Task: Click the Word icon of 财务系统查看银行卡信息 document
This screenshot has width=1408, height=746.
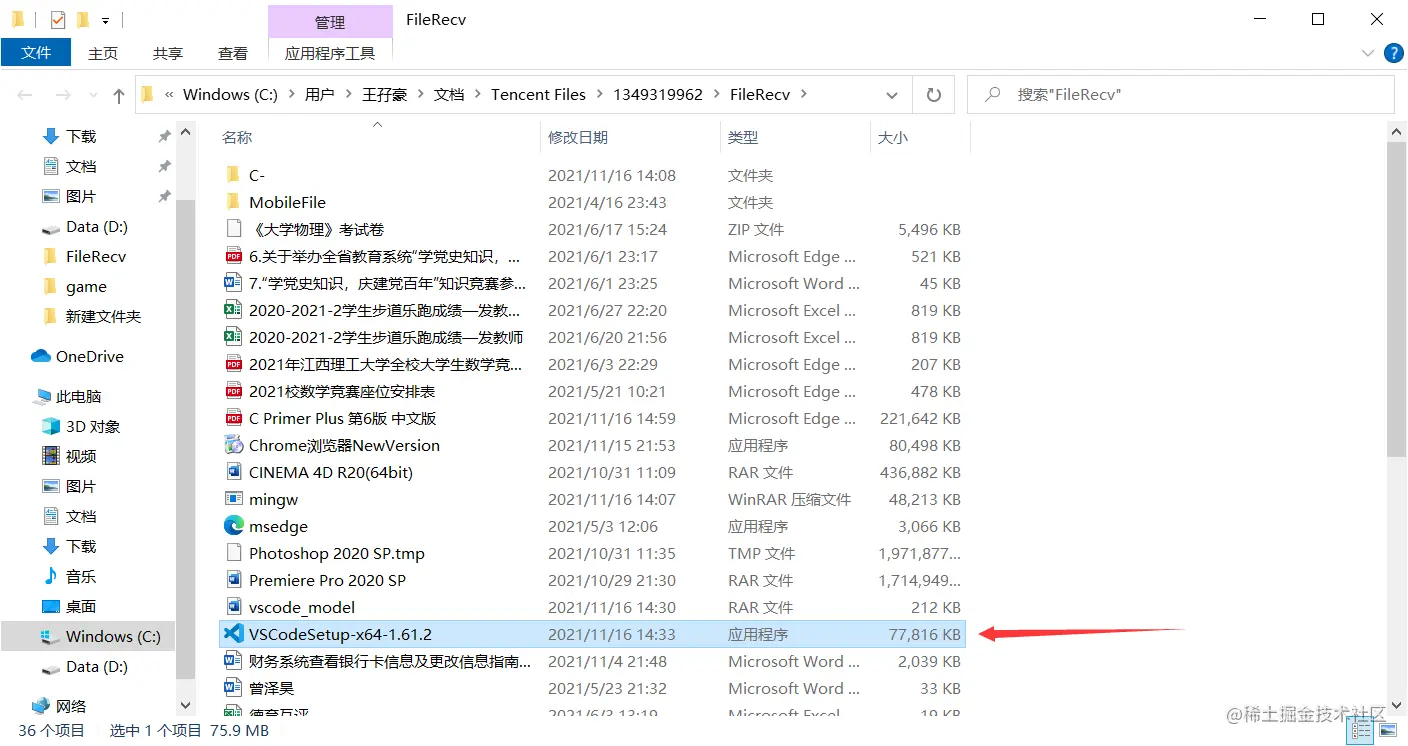Action: [x=233, y=661]
